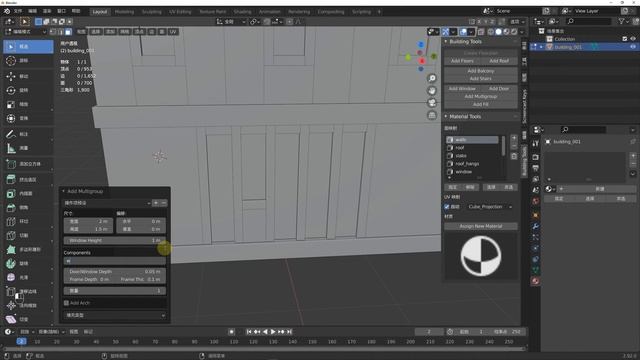Select the Extrude Region tool
Viewport: 640px width, 360px height.
click(28, 180)
